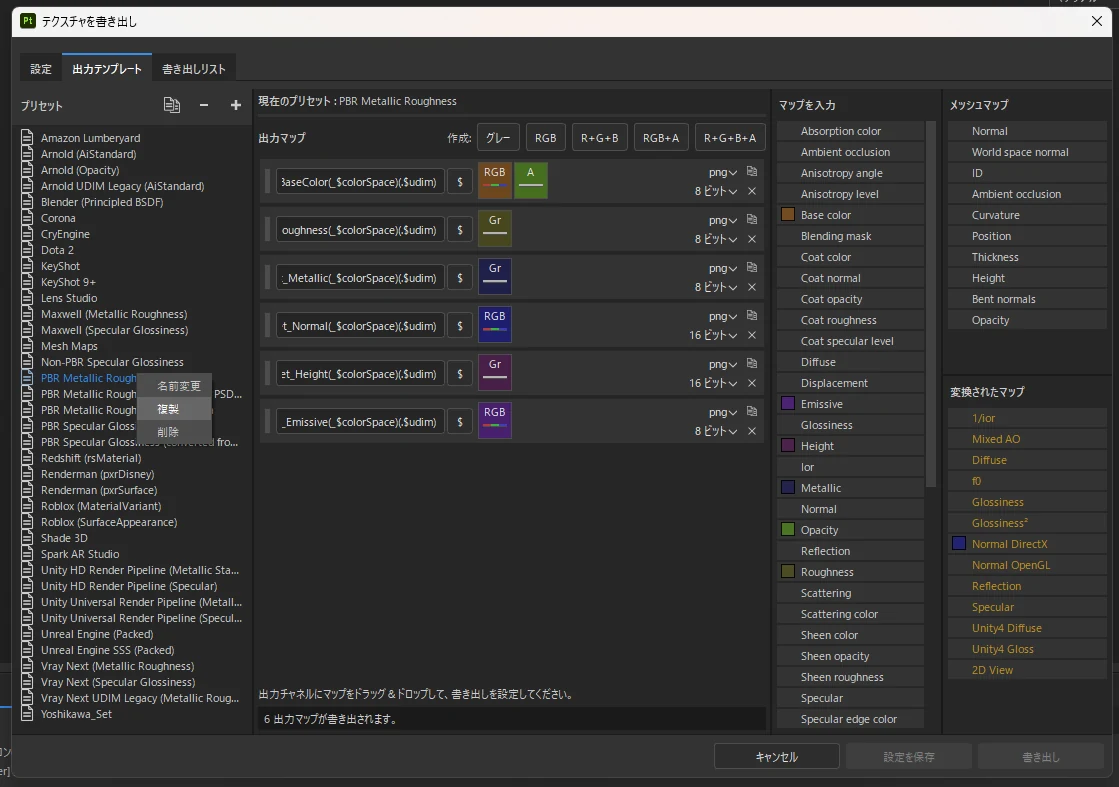Delete the Height output map row
The image size is (1119, 787).
751,383
